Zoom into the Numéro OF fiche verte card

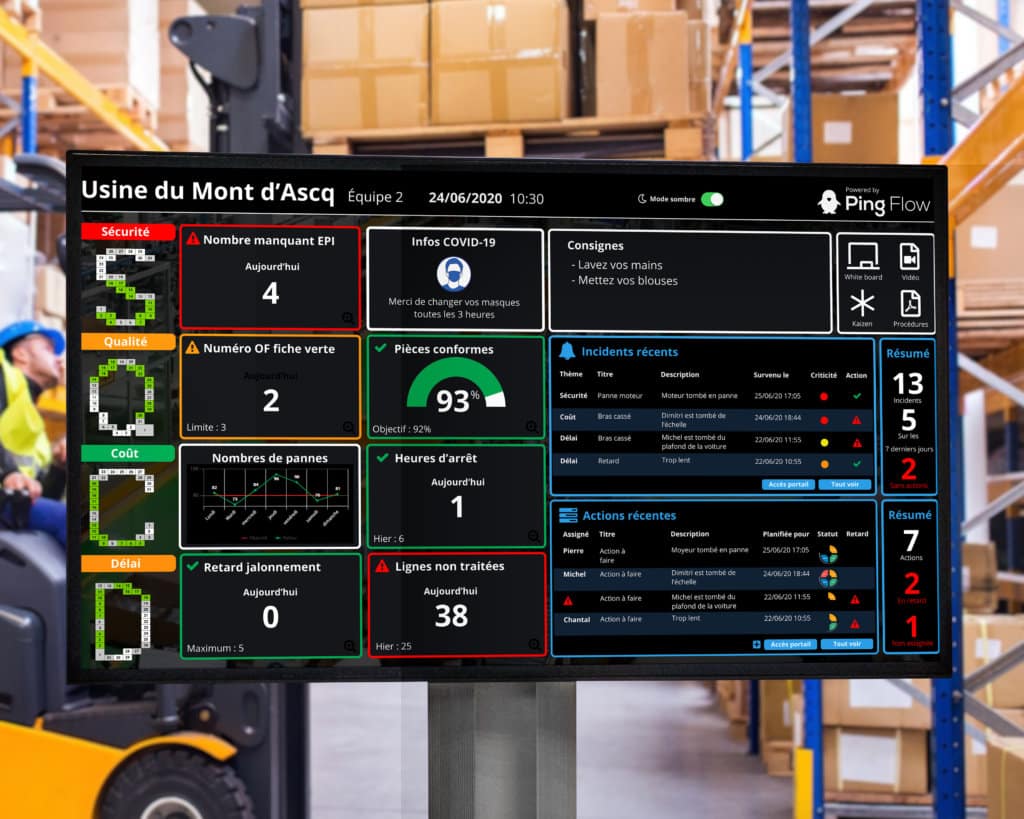pos(348,427)
